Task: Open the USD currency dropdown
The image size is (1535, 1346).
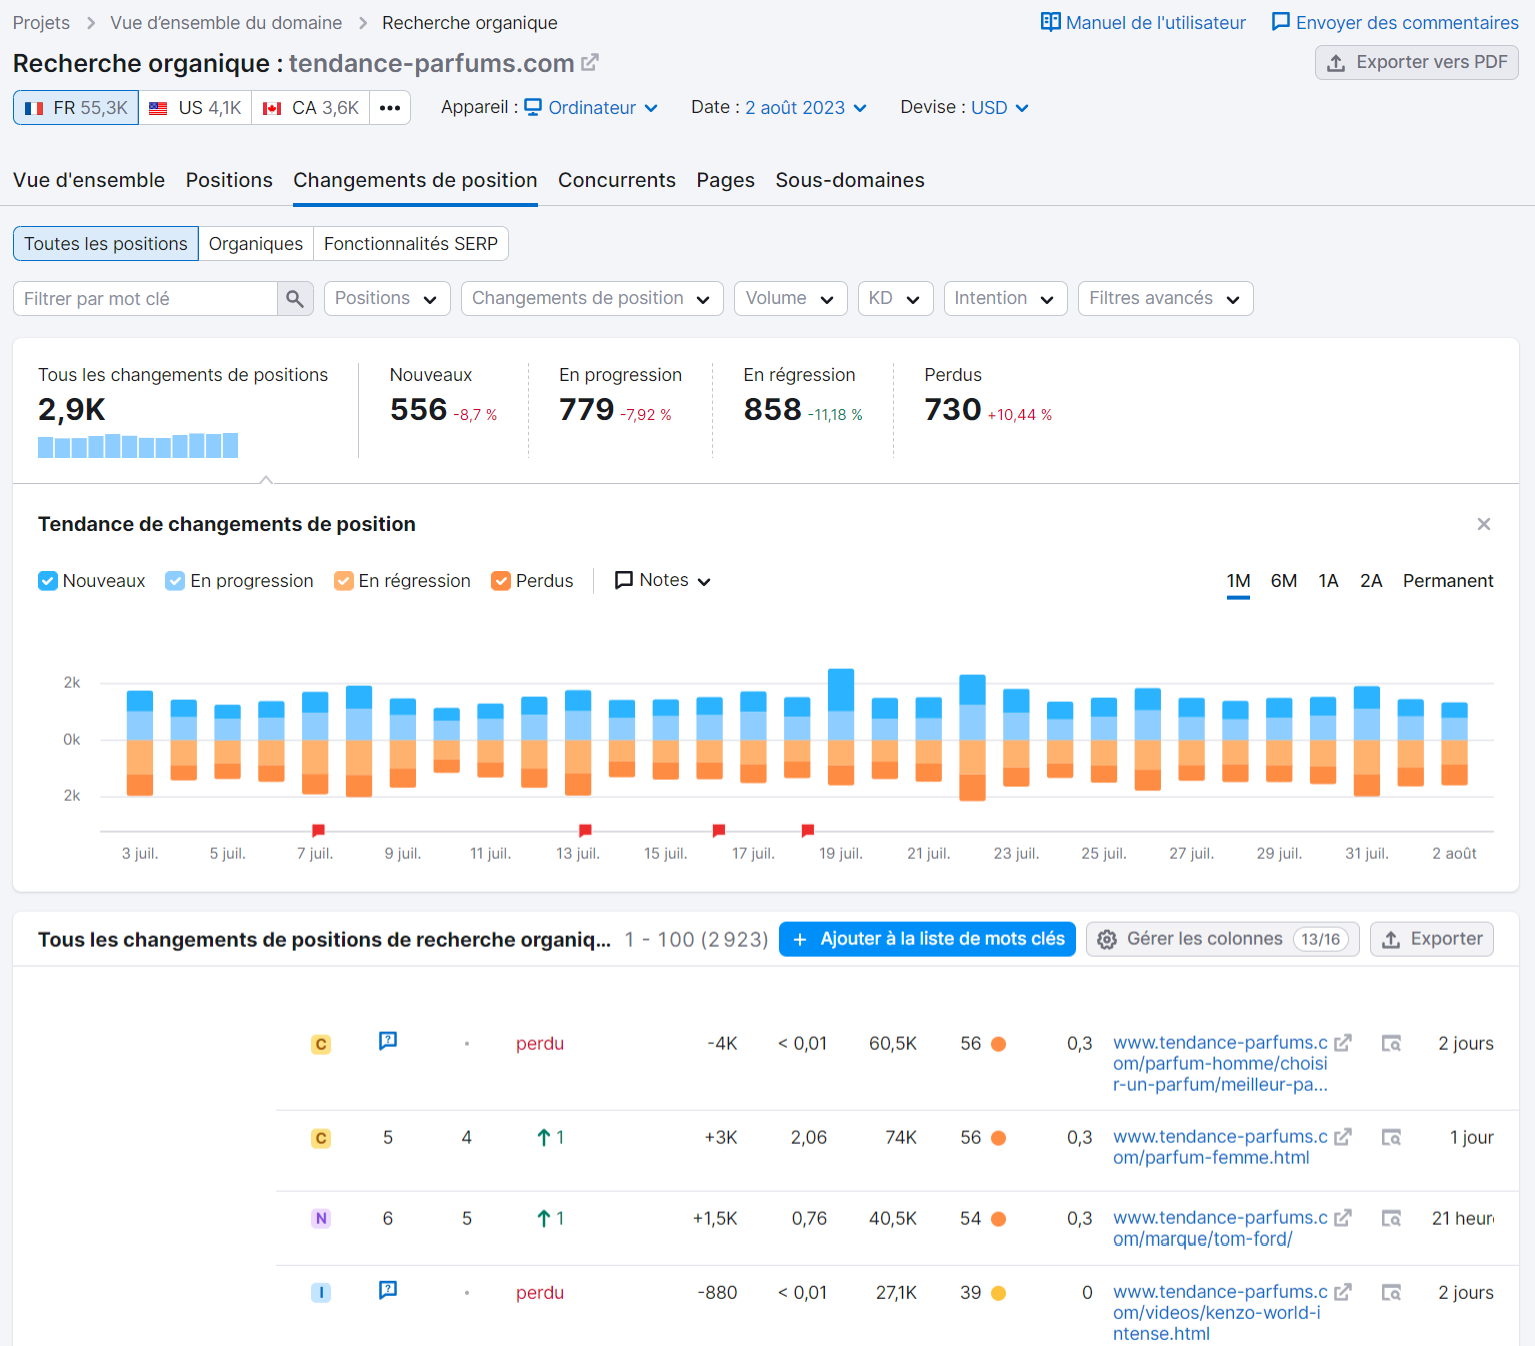Action: (1000, 107)
